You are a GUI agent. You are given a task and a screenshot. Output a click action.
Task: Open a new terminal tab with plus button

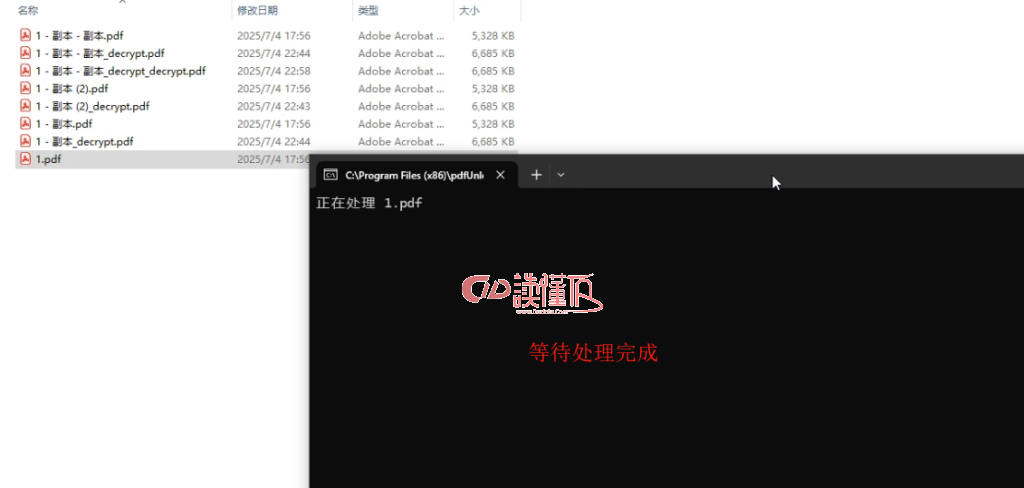(x=536, y=174)
